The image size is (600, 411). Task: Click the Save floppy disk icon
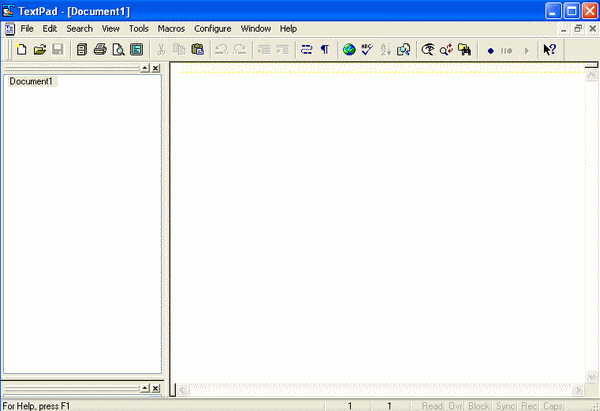click(x=58, y=50)
